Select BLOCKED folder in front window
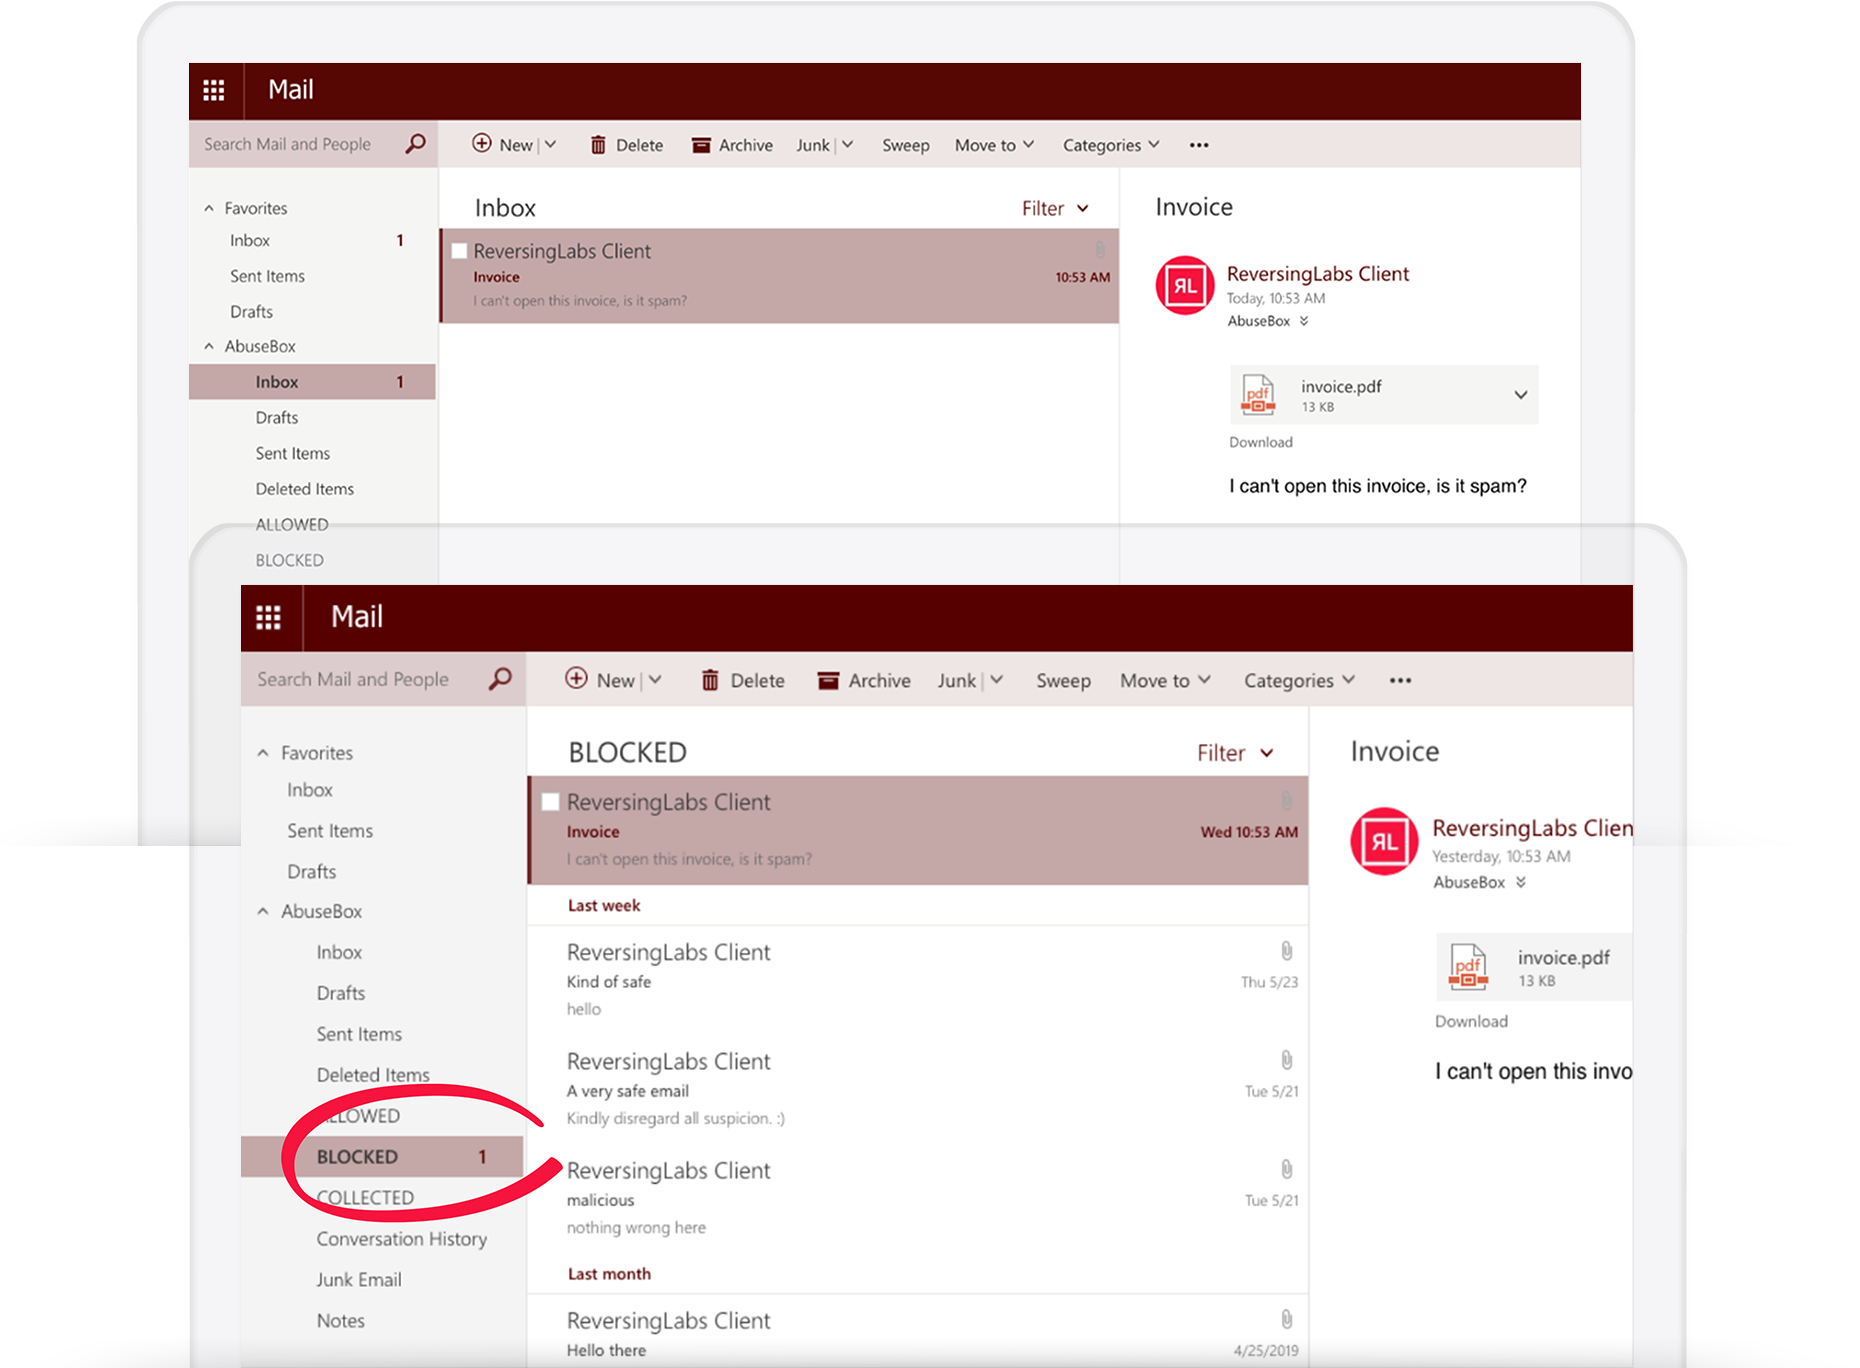Viewport: 1860px width, 1368px height. [x=382, y=1157]
